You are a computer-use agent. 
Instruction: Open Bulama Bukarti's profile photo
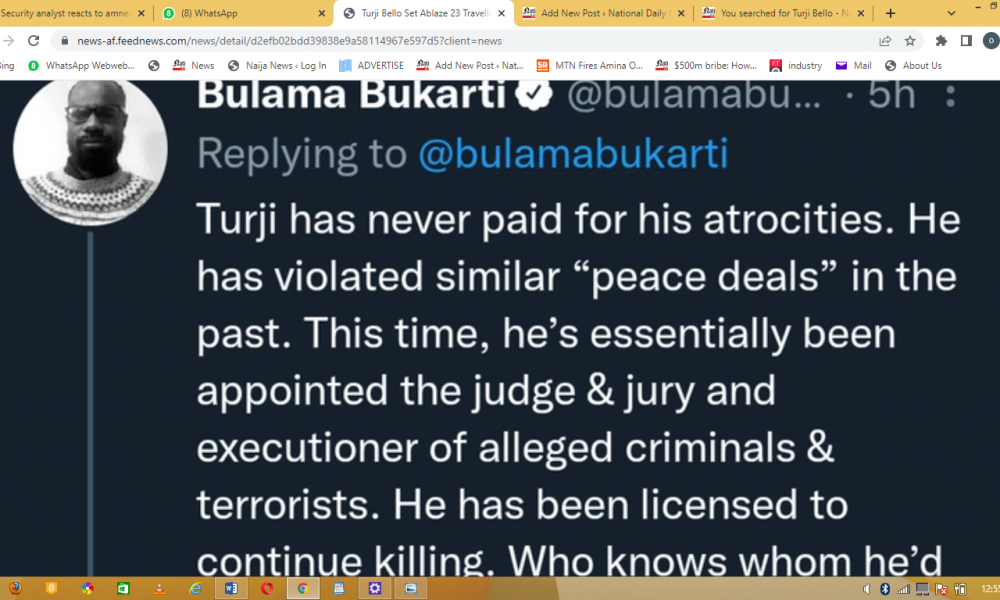click(90, 147)
